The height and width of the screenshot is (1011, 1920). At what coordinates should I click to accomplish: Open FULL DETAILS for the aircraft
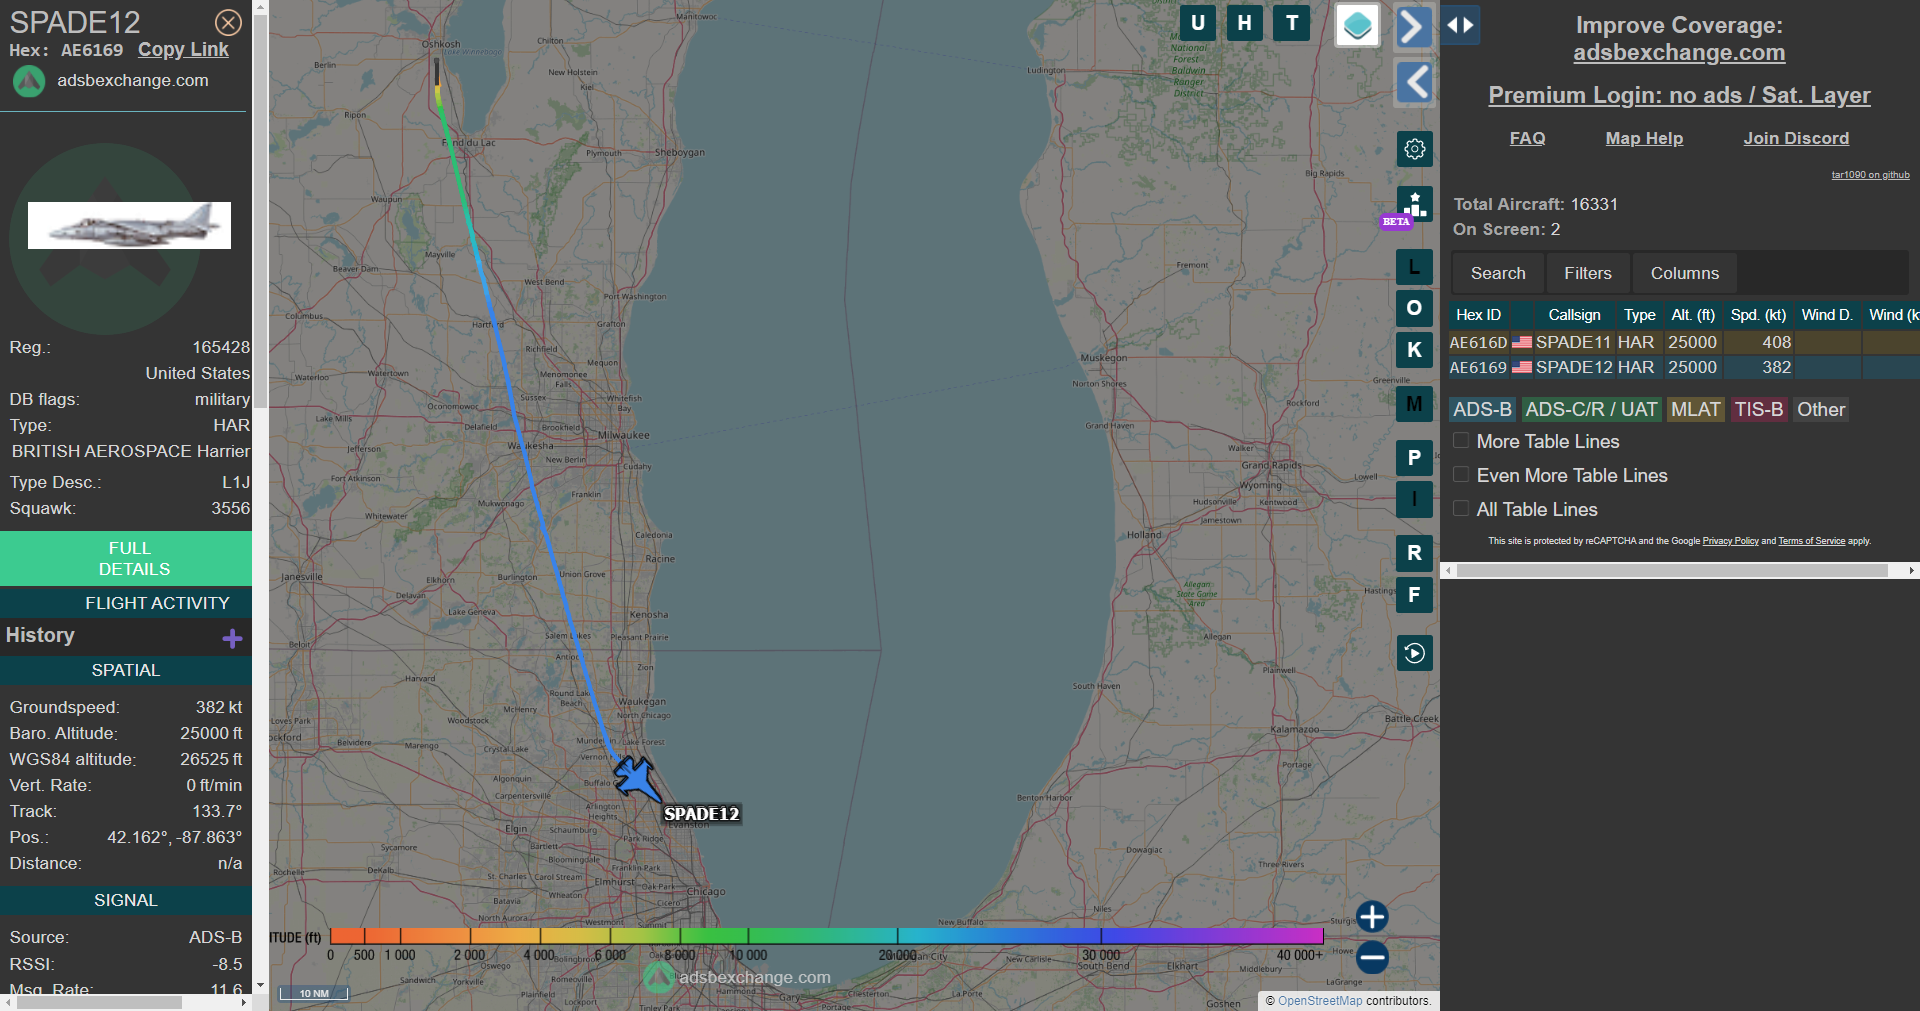[x=126, y=558]
